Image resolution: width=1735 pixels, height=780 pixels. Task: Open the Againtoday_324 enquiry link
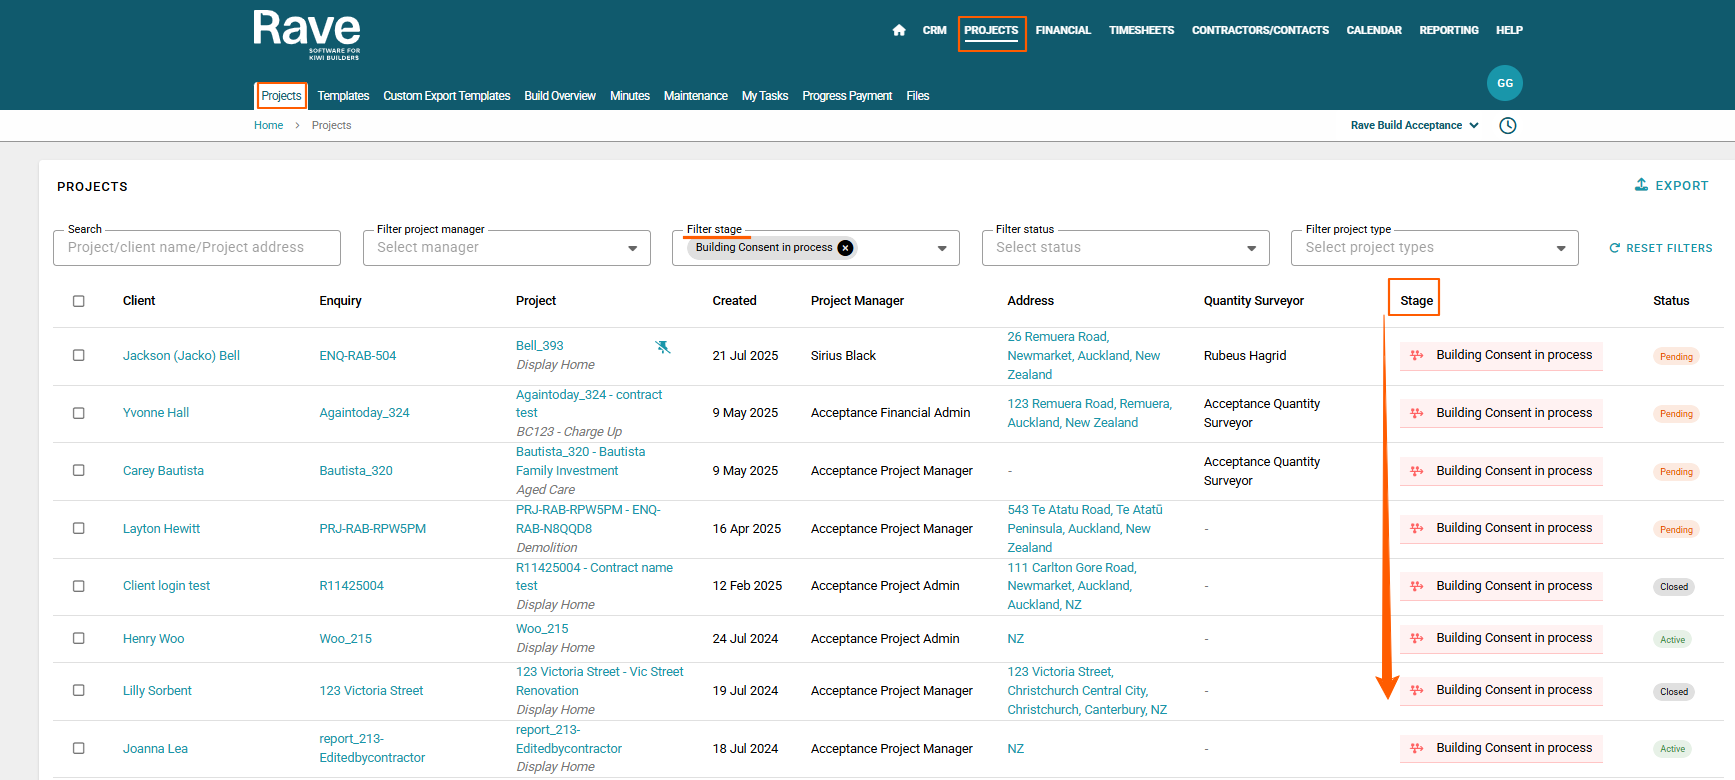[364, 413]
